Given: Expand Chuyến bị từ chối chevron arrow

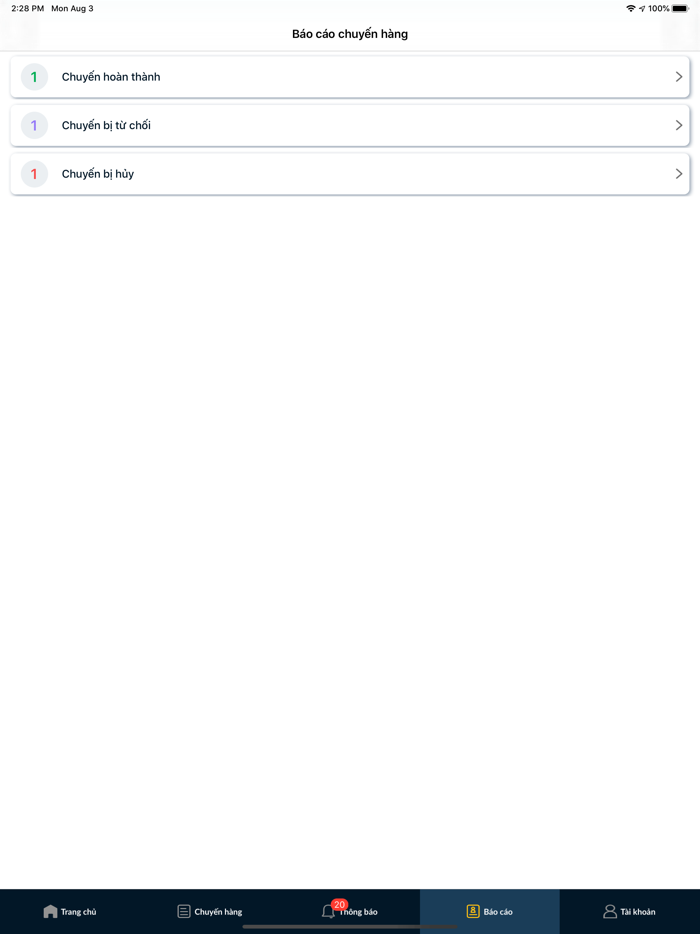Looking at the screenshot, I should (x=679, y=126).
